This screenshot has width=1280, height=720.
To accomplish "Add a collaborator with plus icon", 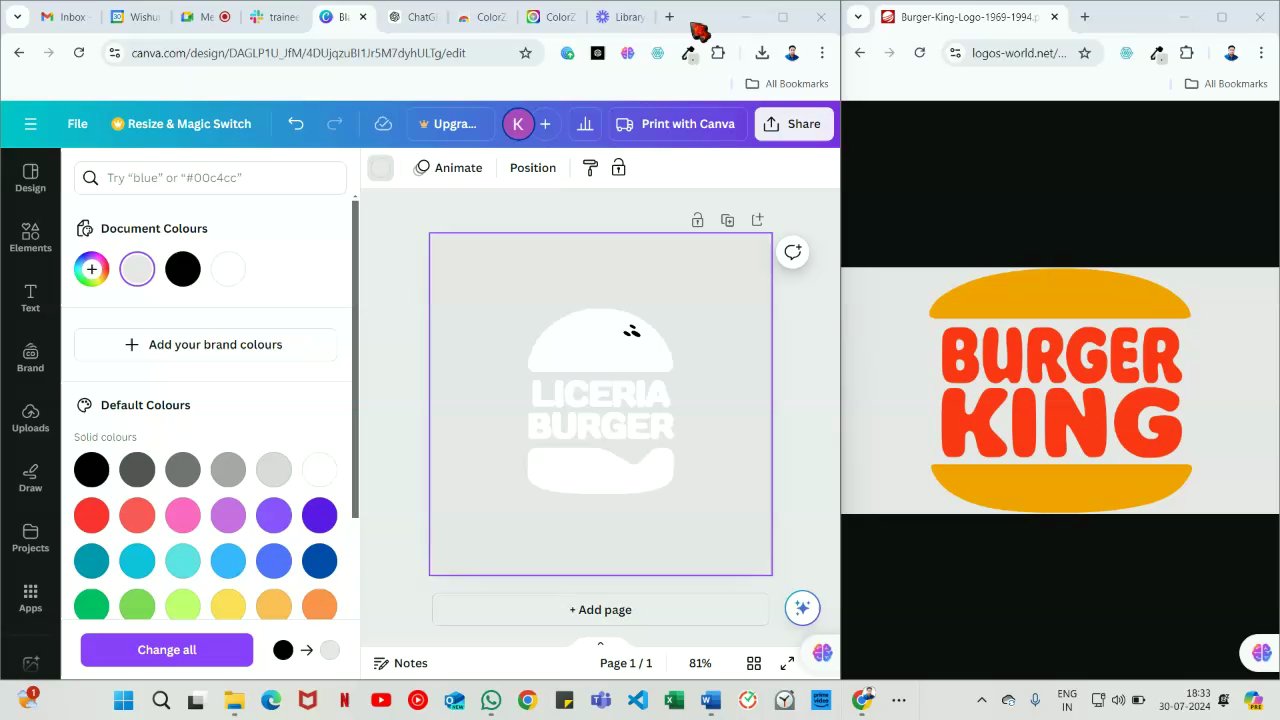I will pos(545,124).
